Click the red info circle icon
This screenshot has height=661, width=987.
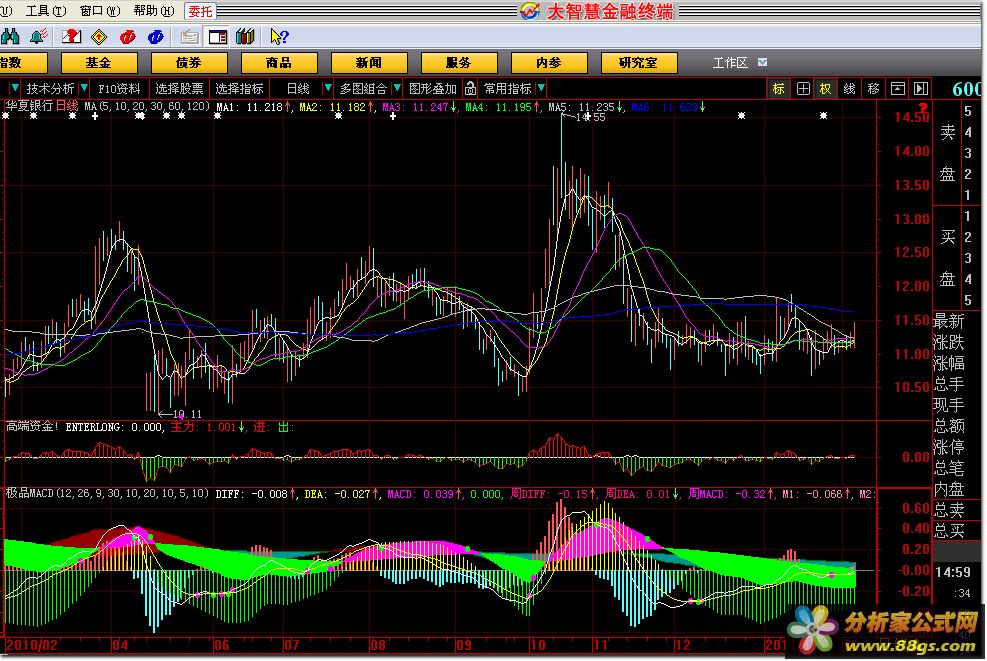[128, 37]
